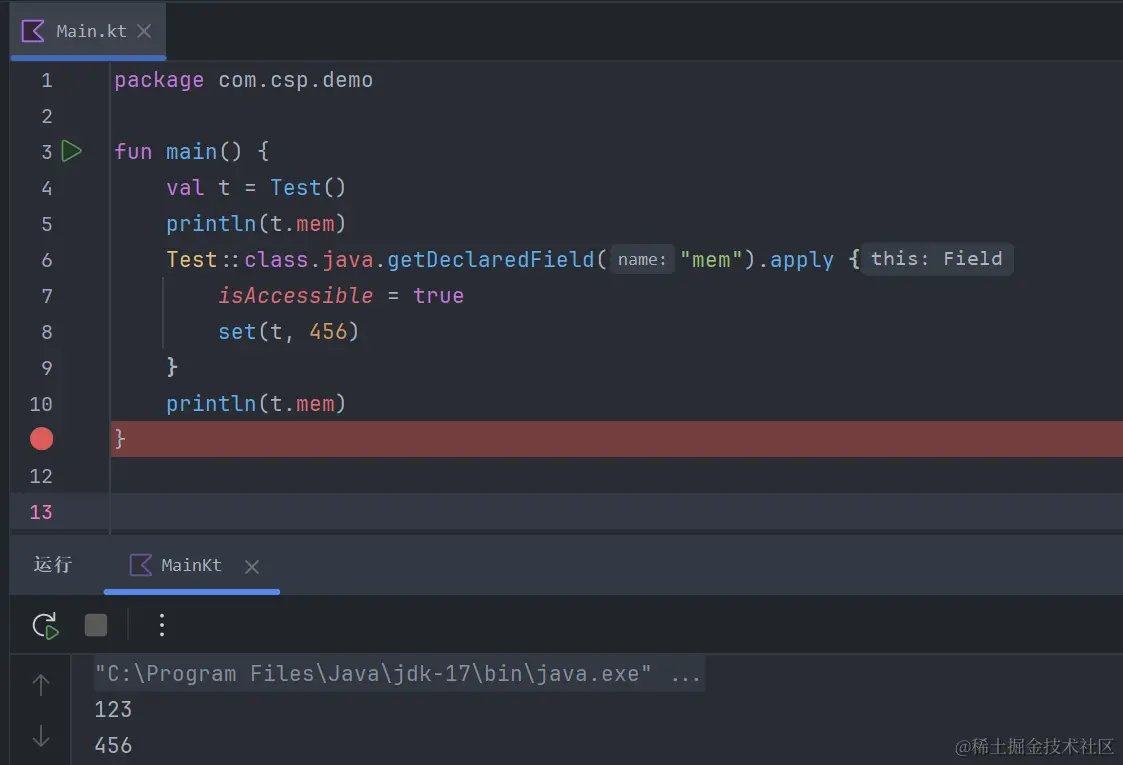This screenshot has width=1123, height=765.
Task: Click the 'name:' parameter hint
Action: click(x=642, y=259)
